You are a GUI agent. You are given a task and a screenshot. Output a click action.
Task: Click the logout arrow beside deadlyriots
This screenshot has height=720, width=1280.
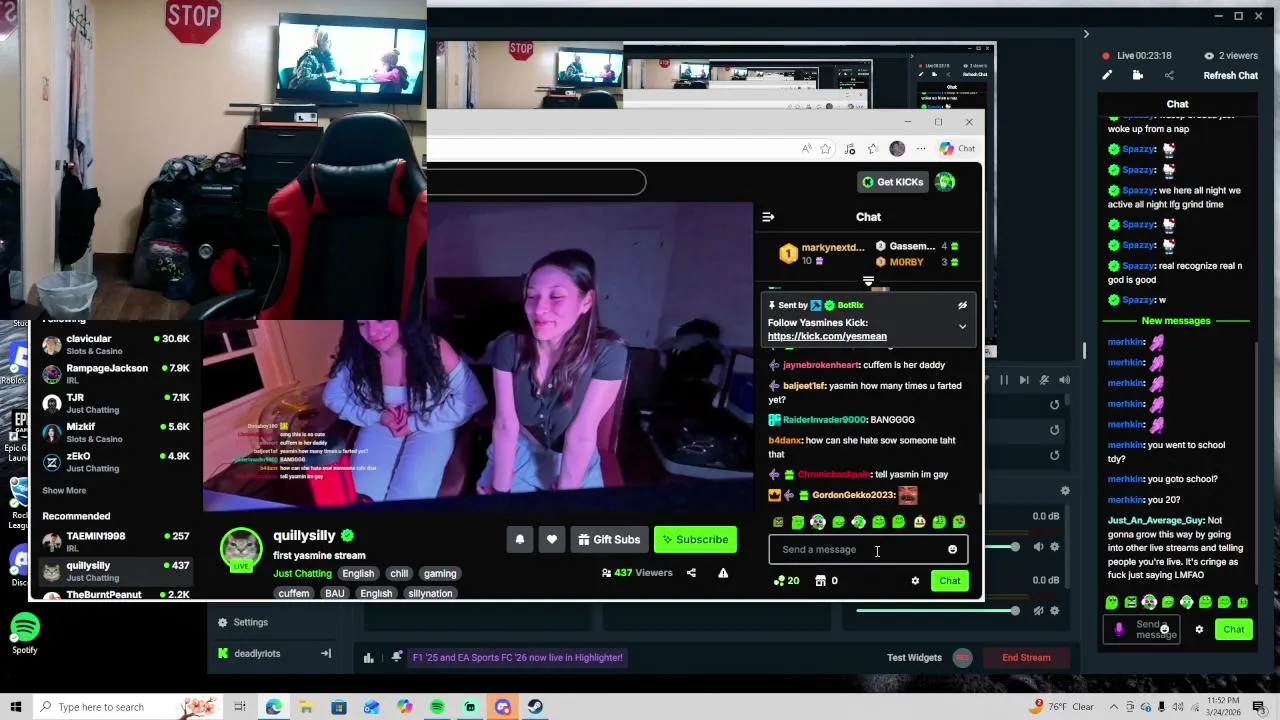tap(325, 653)
